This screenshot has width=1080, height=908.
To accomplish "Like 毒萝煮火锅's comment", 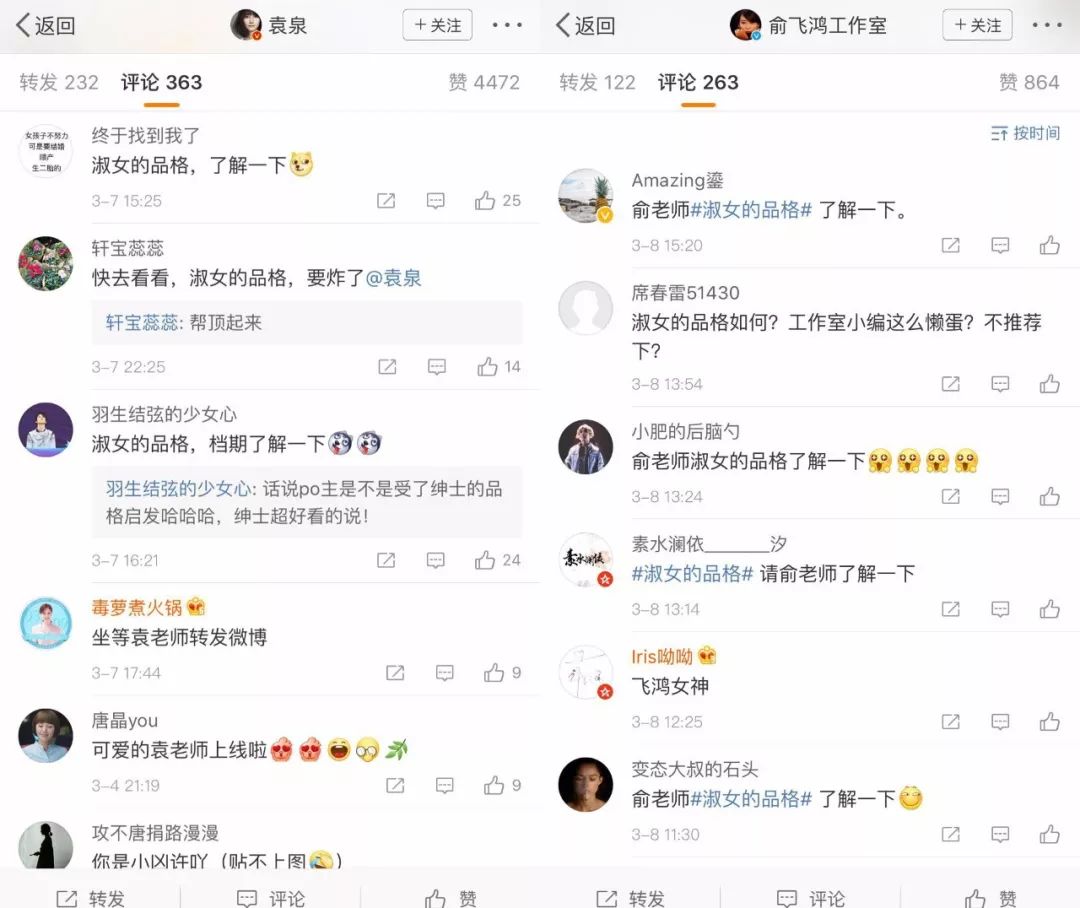I will (x=501, y=672).
